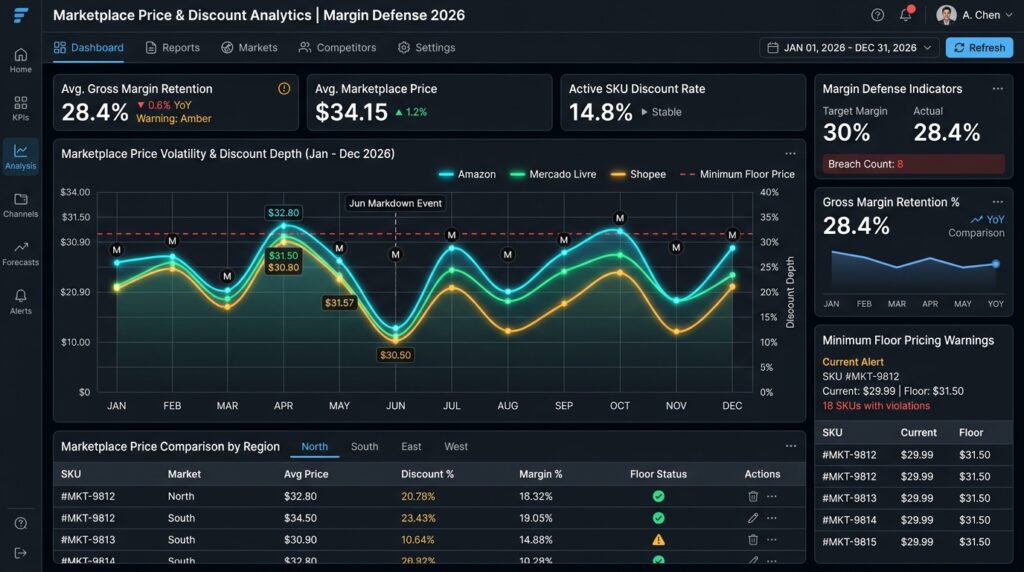Click the Discount % column header
This screenshot has height=572, width=1024.
pyautogui.click(x=427, y=474)
